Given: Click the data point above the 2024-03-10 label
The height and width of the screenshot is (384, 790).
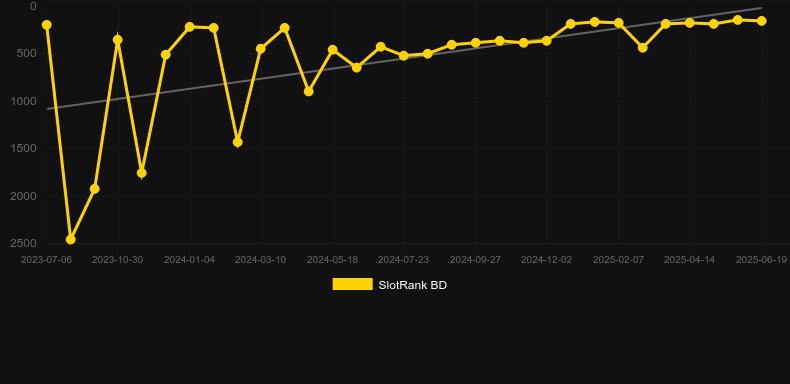Looking at the screenshot, I should point(260,49).
